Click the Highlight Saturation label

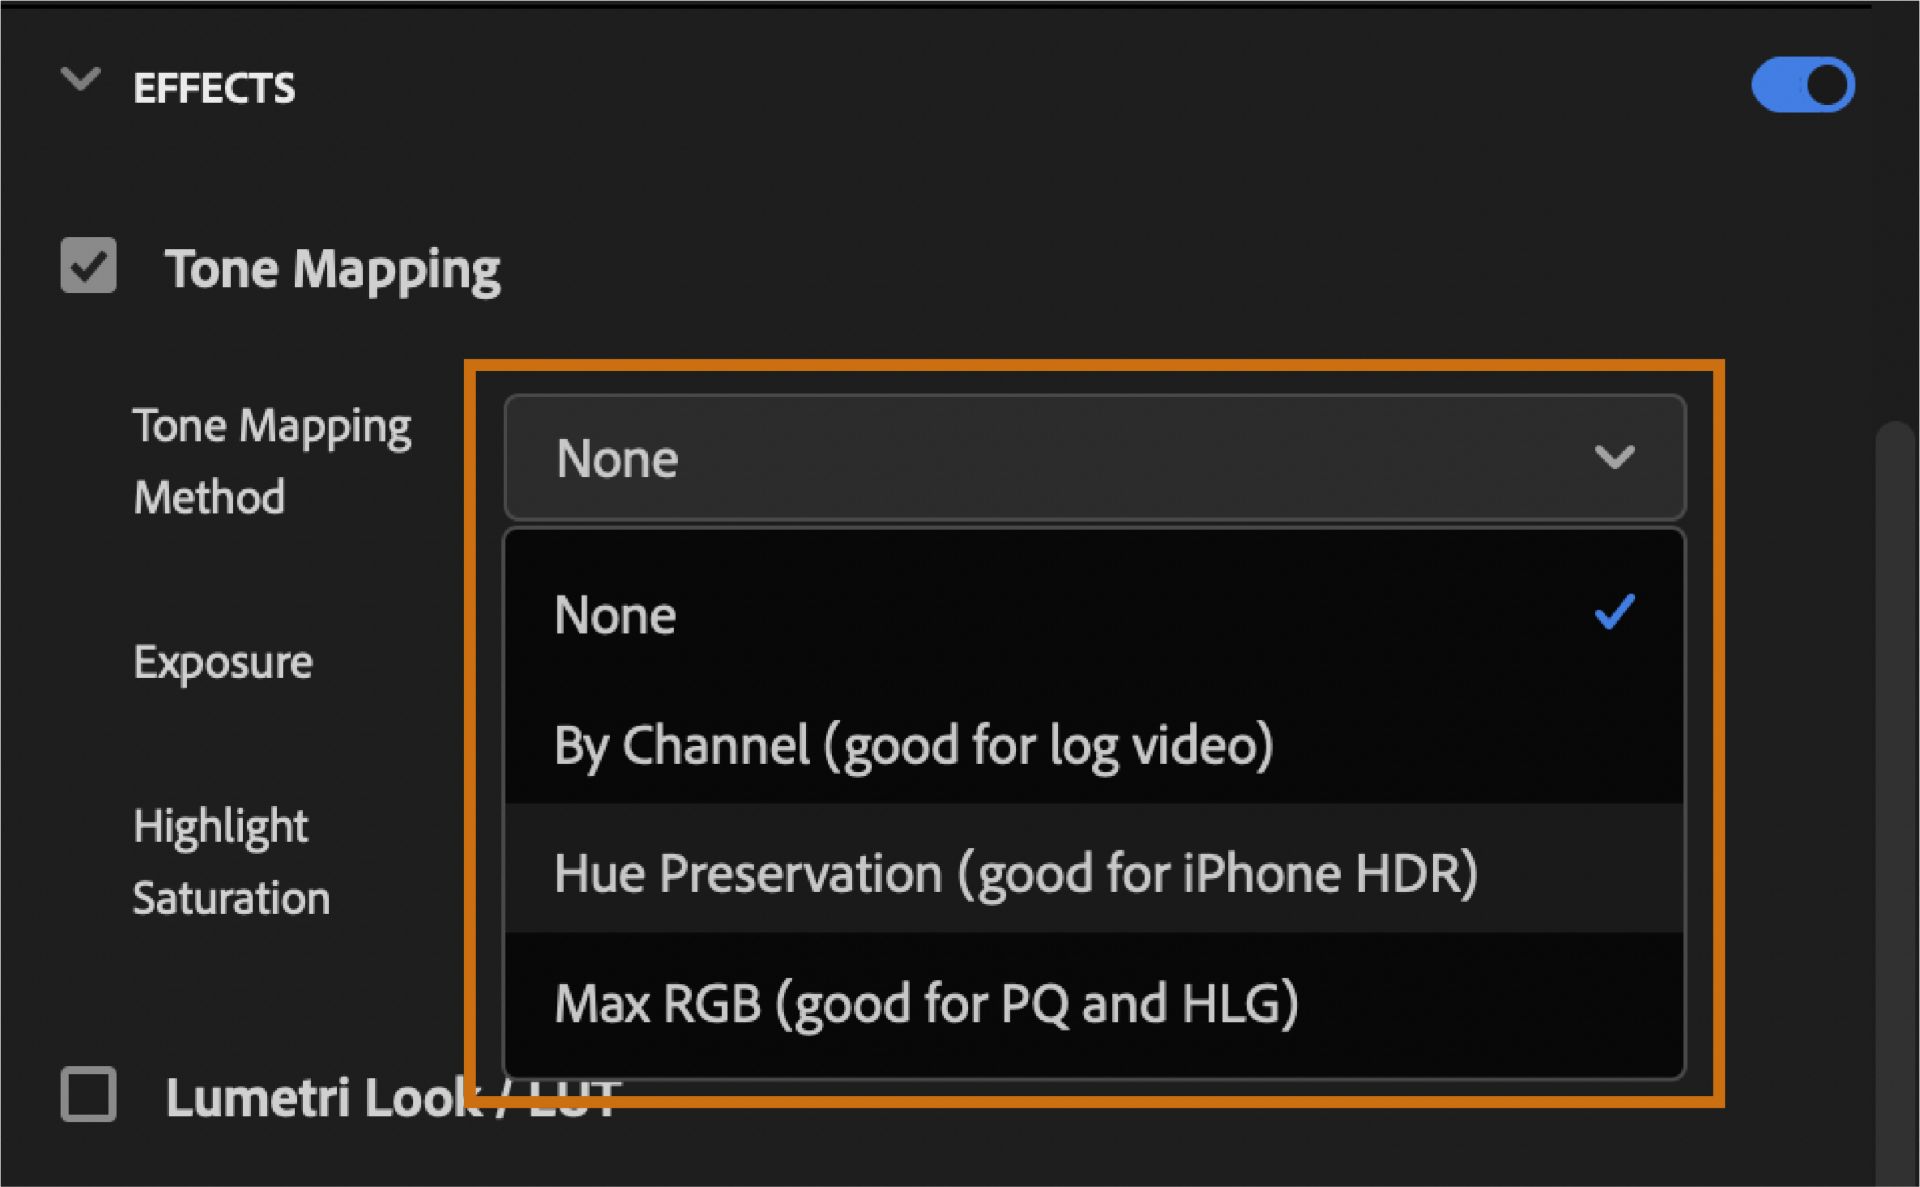(230, 861)
